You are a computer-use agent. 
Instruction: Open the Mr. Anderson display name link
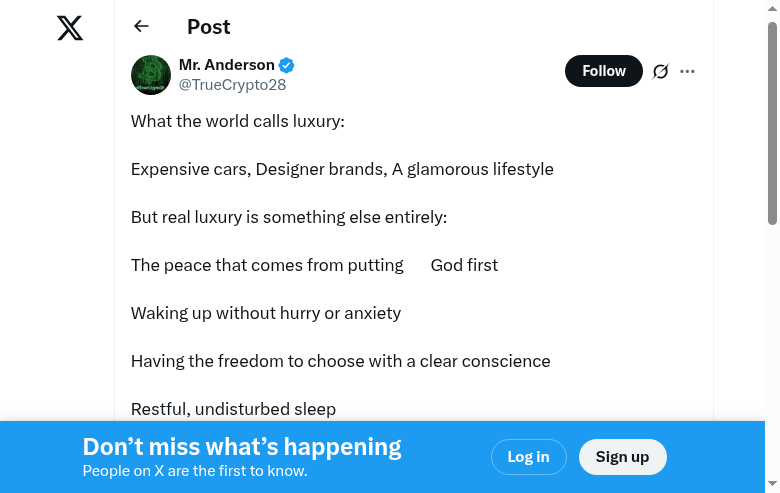pyautogui.click(x=226, y=65)
